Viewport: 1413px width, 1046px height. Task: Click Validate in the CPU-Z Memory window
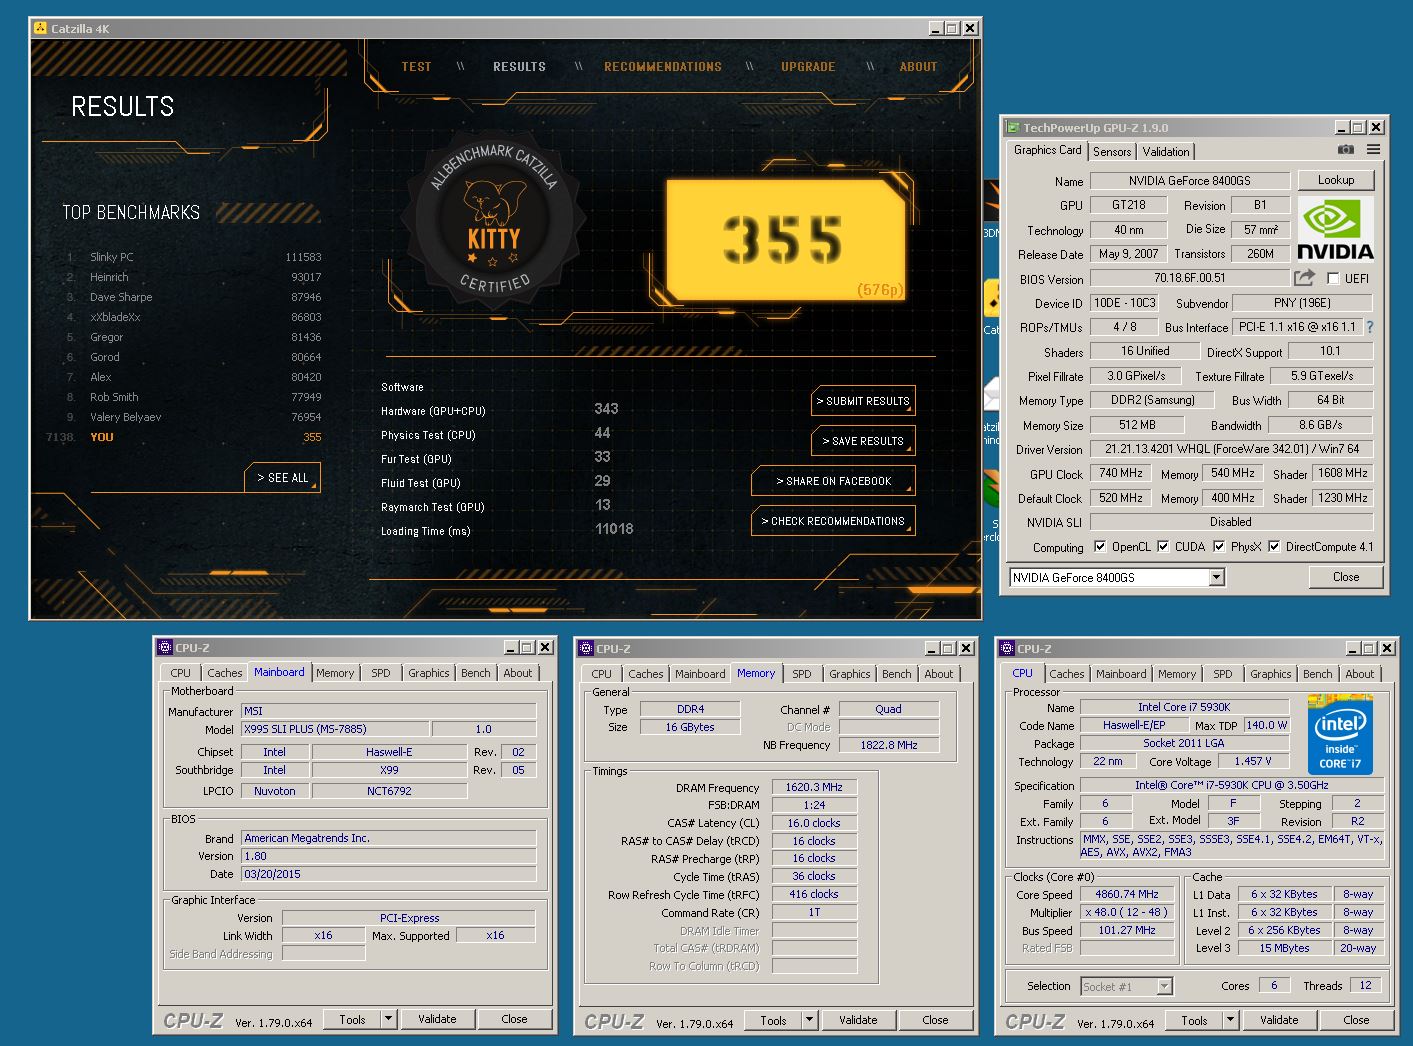coord(858,1020)
